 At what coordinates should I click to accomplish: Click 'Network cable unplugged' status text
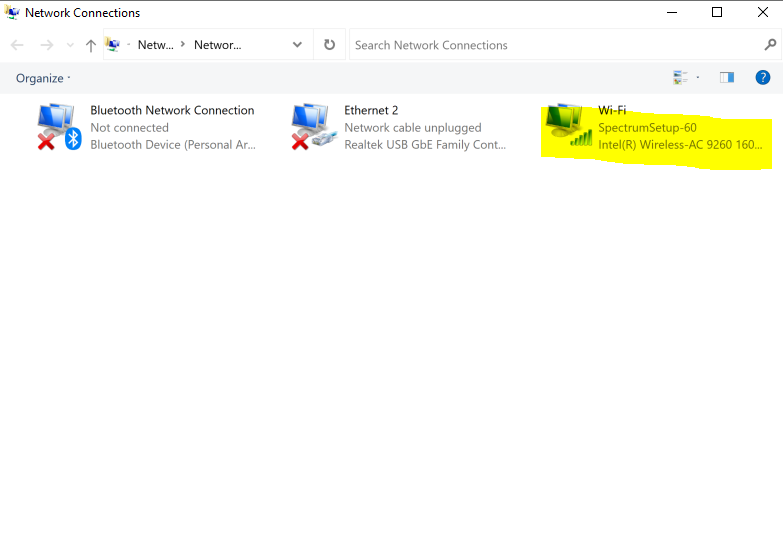(413, 128)
